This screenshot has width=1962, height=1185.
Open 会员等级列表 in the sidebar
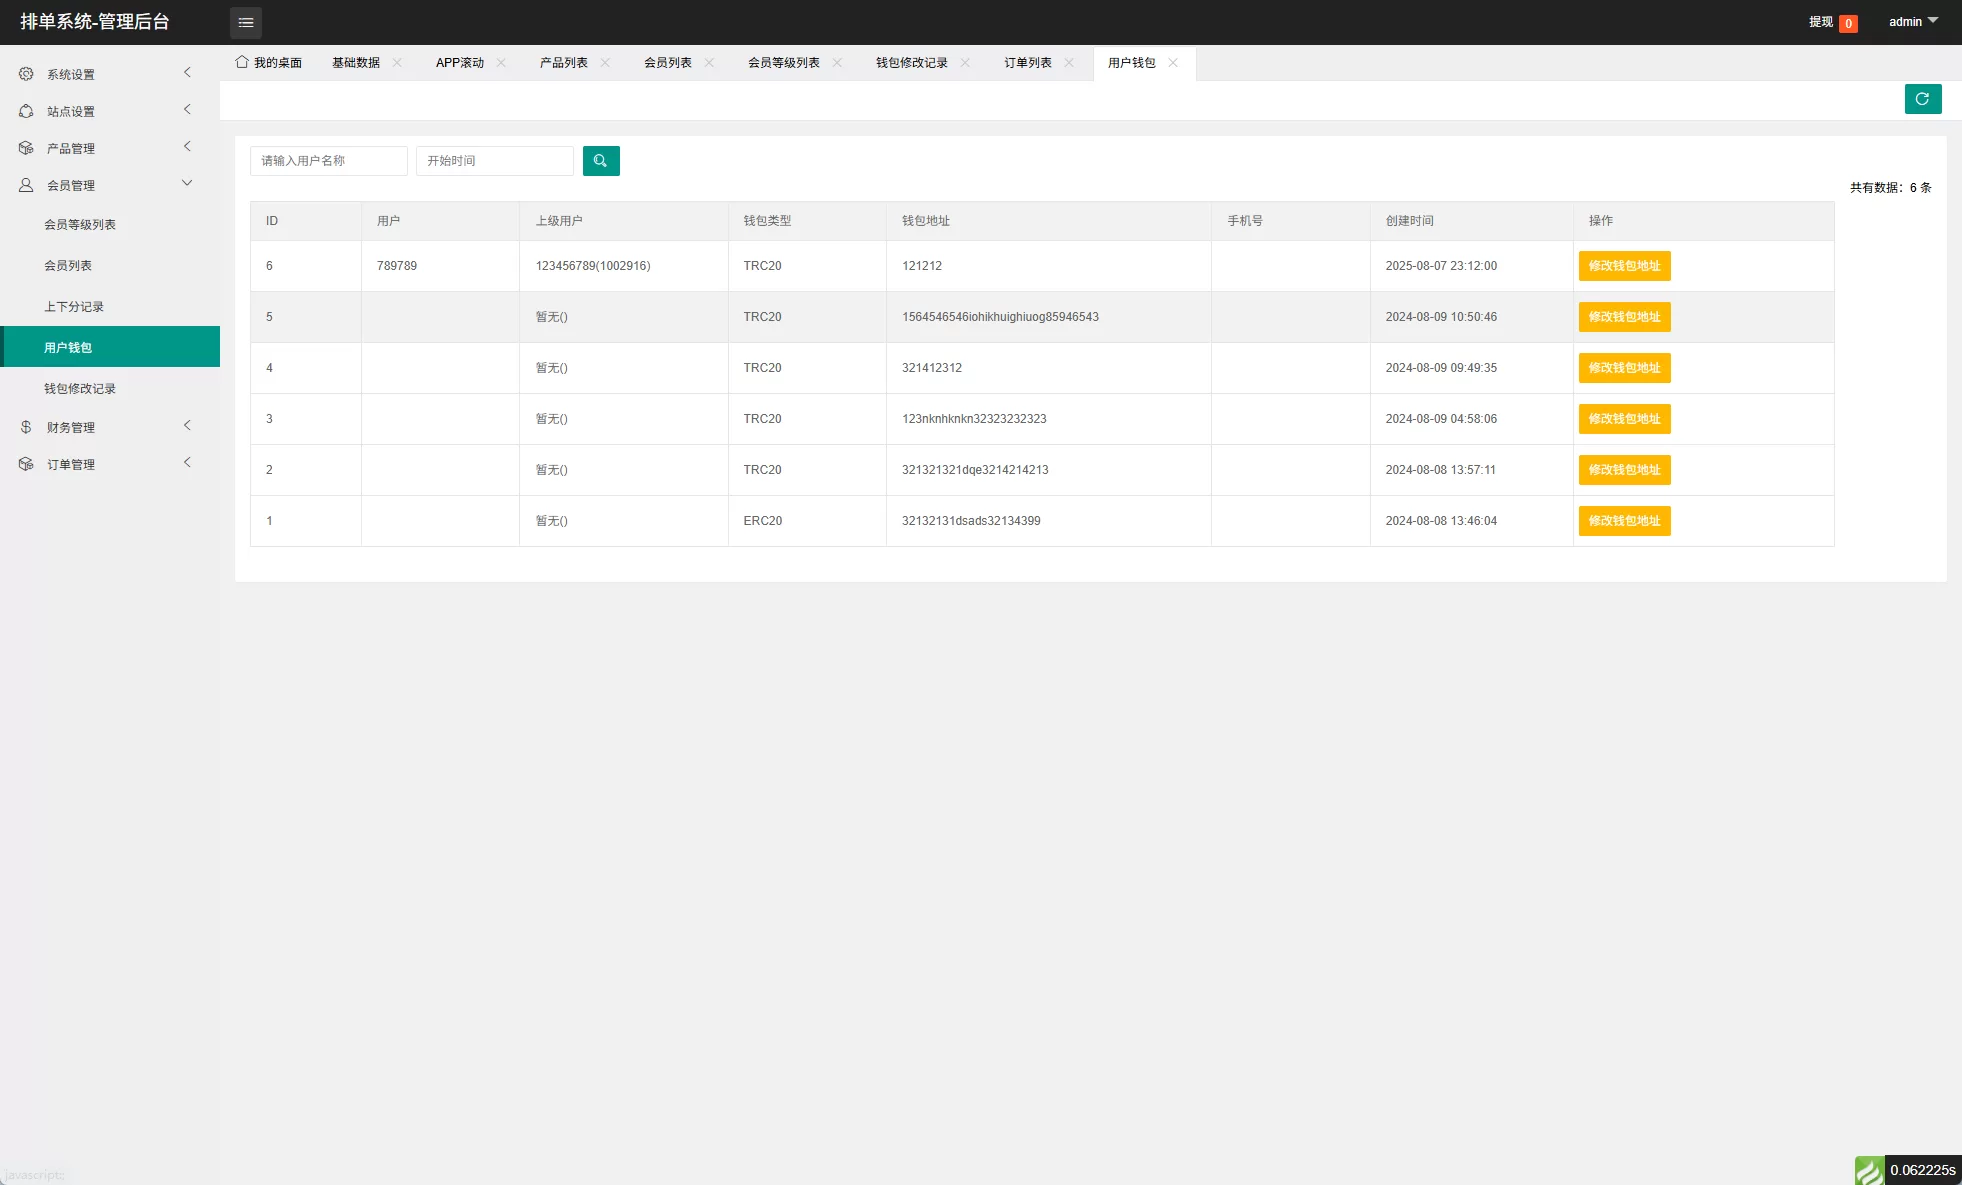coord(80,224)
